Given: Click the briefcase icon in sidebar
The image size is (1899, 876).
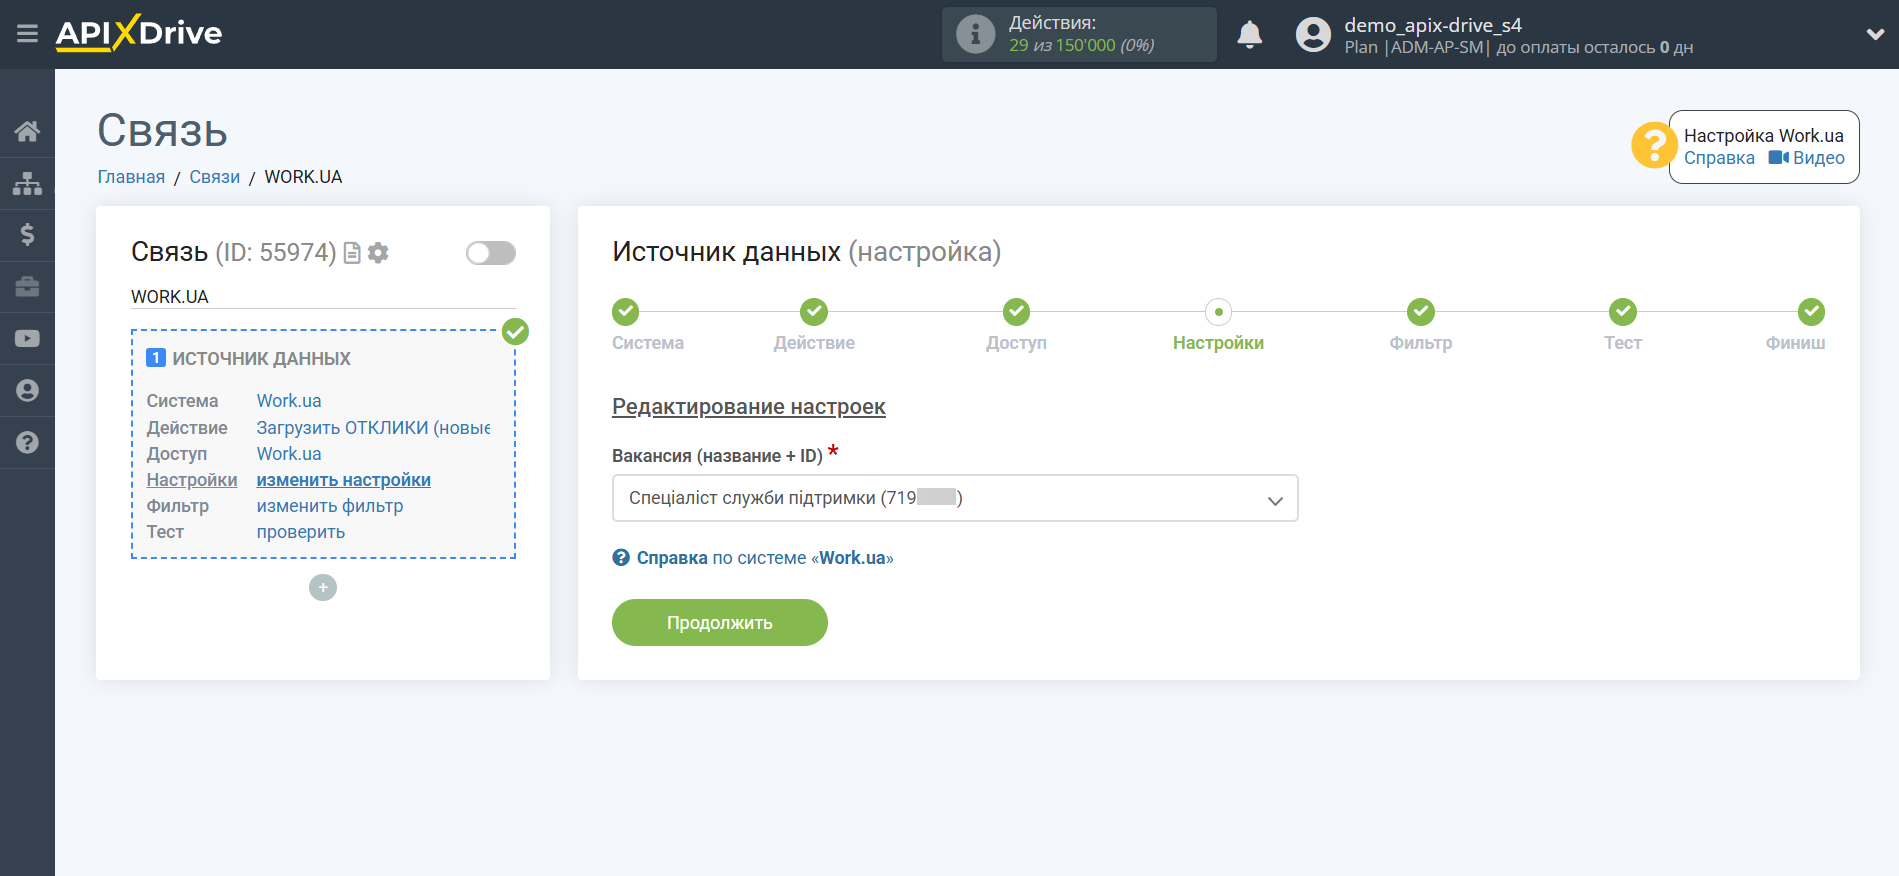Looking at the screenshot, I should [x=27, y=287].
